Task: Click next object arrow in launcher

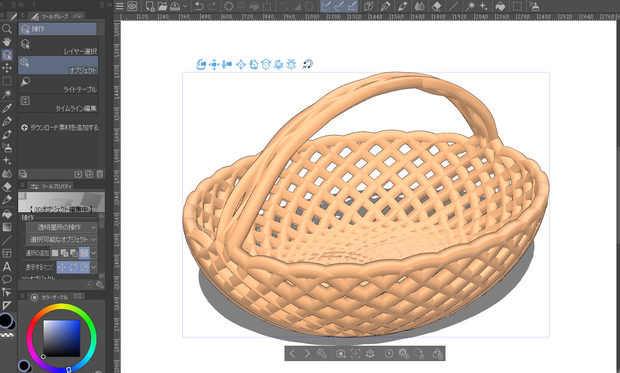Action: point(307,354)
